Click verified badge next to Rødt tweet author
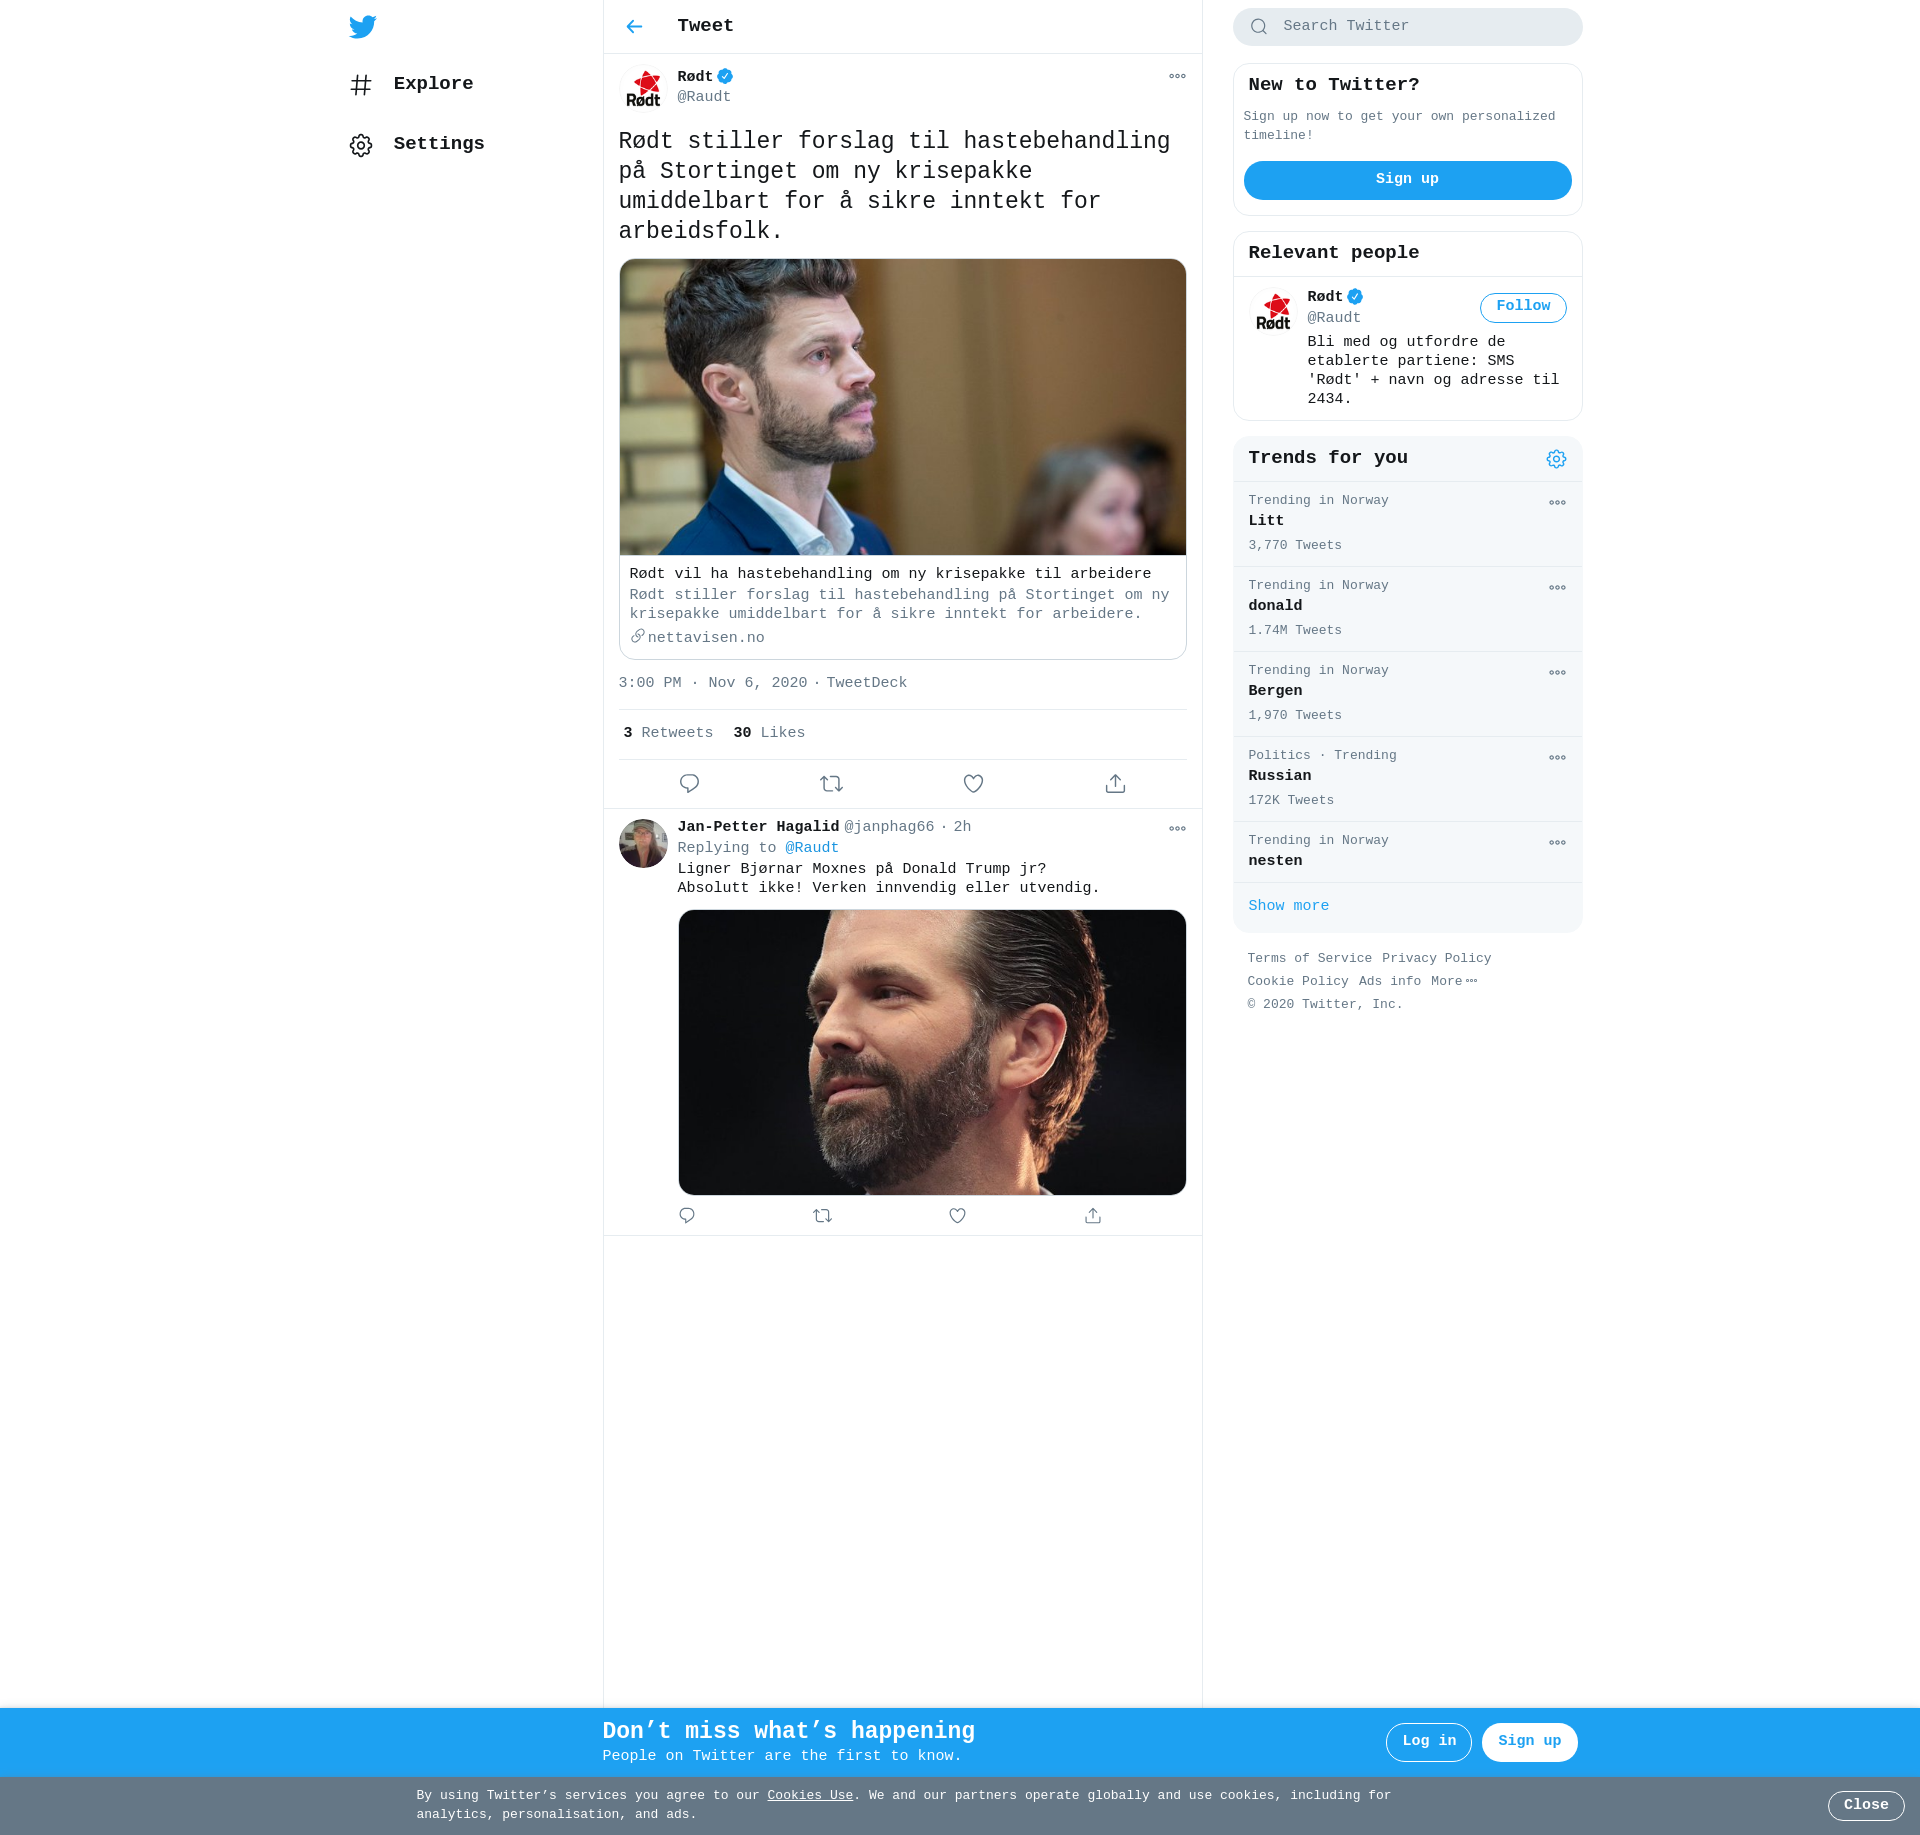 725,76
